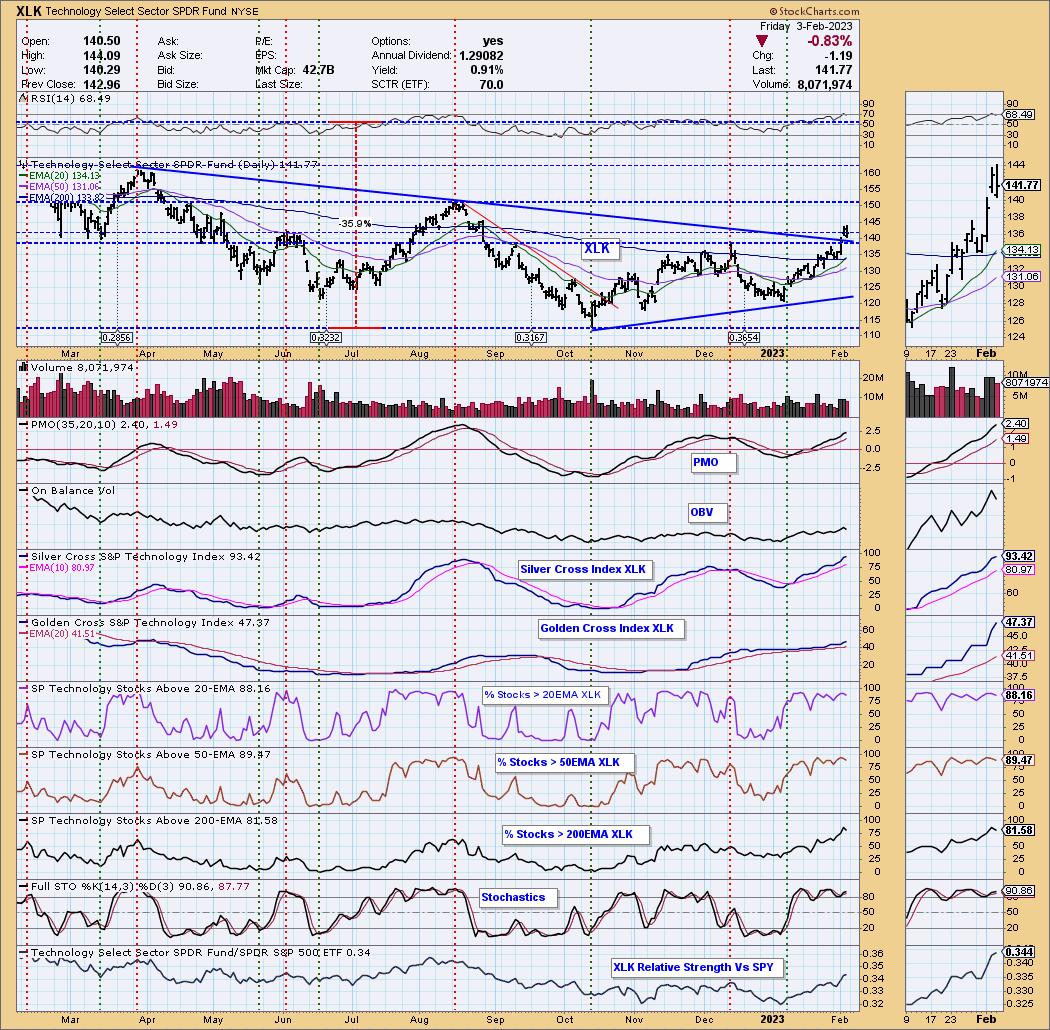The height and width of the screenshot is (1030, 1050).
Task: Click the RSI(14) 68.49 panel label
Action: point(70,98)
